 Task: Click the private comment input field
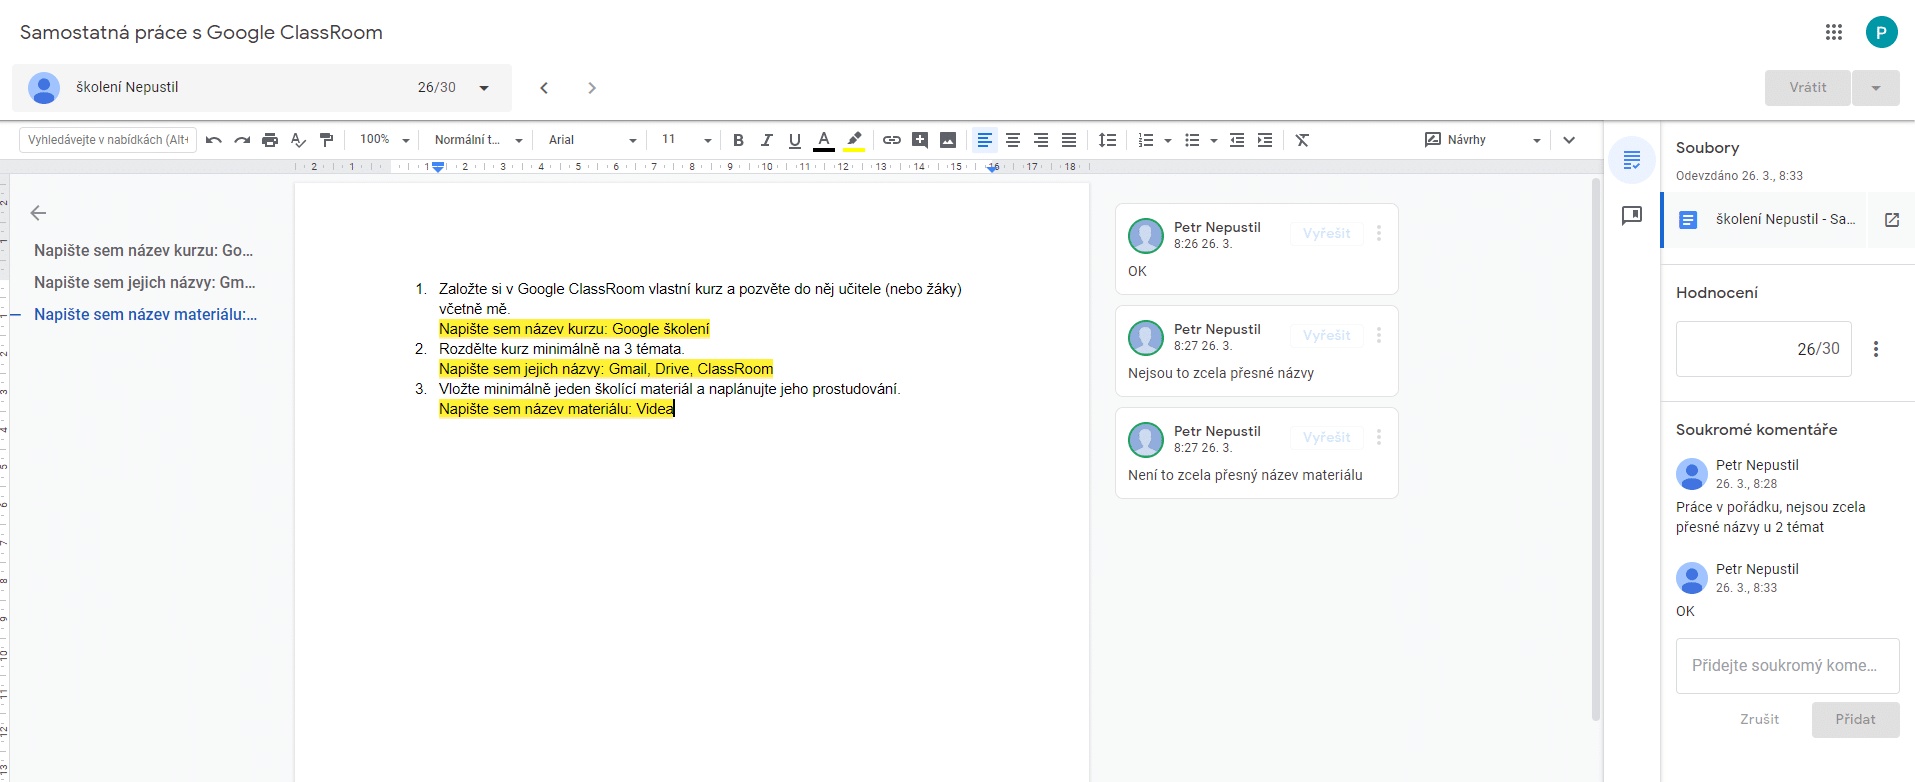[1788, 666]
